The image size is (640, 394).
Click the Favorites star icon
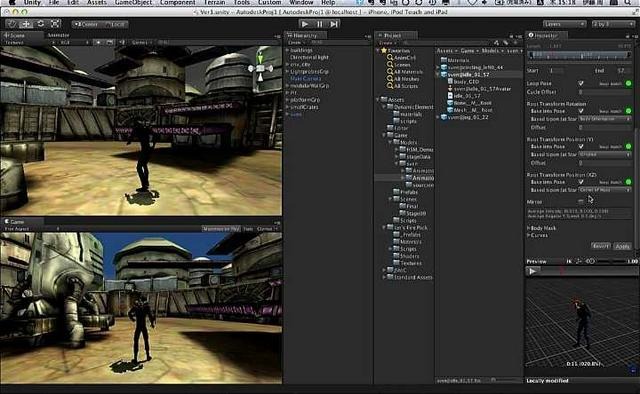(x=384, y=51)
